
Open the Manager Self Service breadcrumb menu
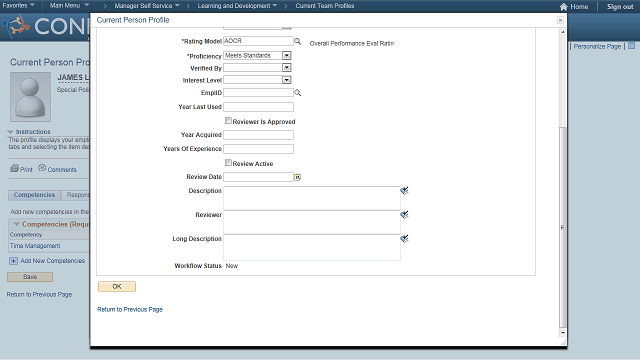147,6
